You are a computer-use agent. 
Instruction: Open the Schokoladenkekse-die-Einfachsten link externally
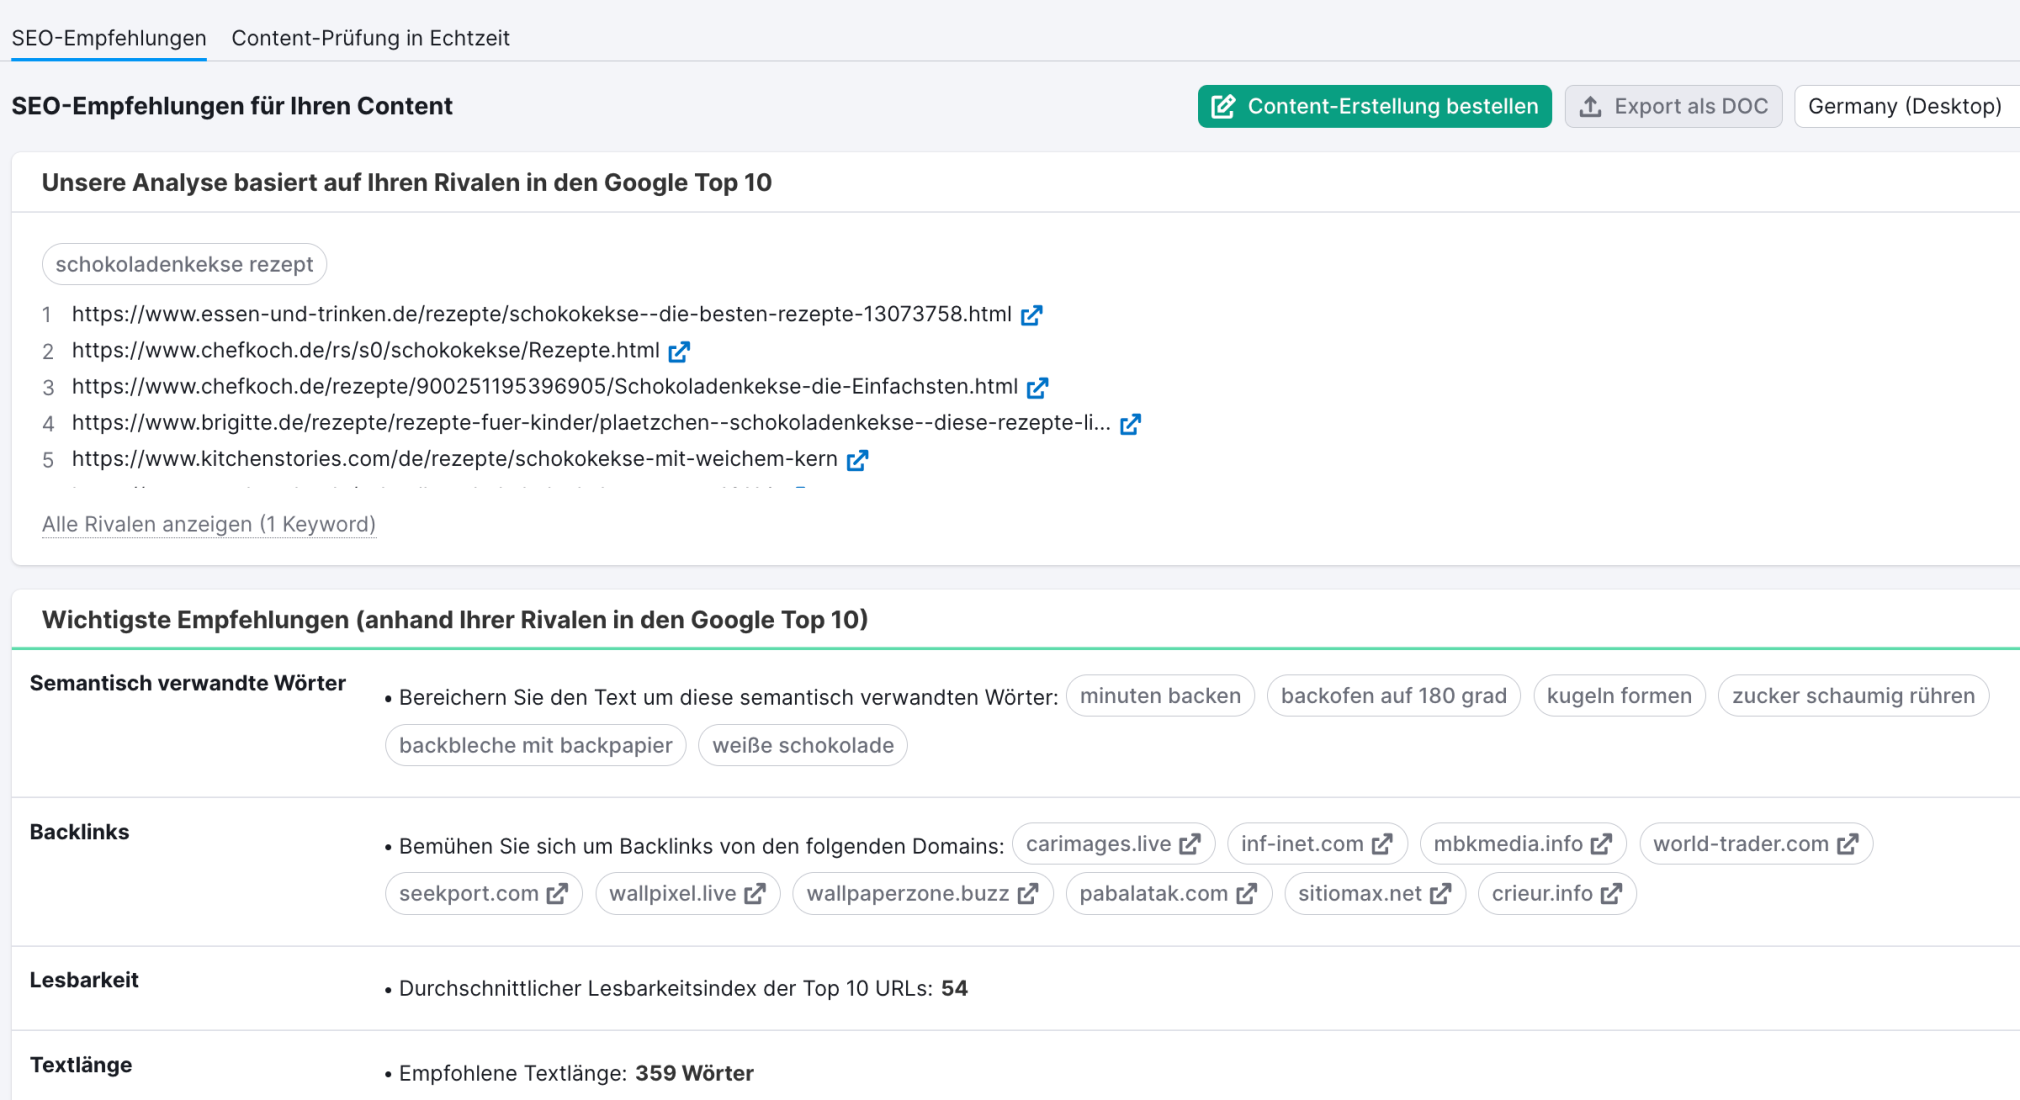pos(1038,387)
